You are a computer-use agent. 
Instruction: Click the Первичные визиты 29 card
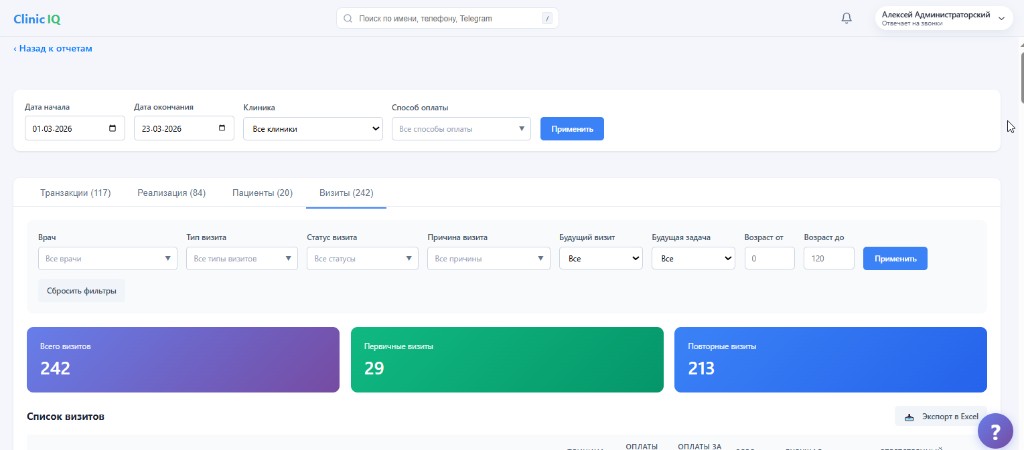point(507,359)
